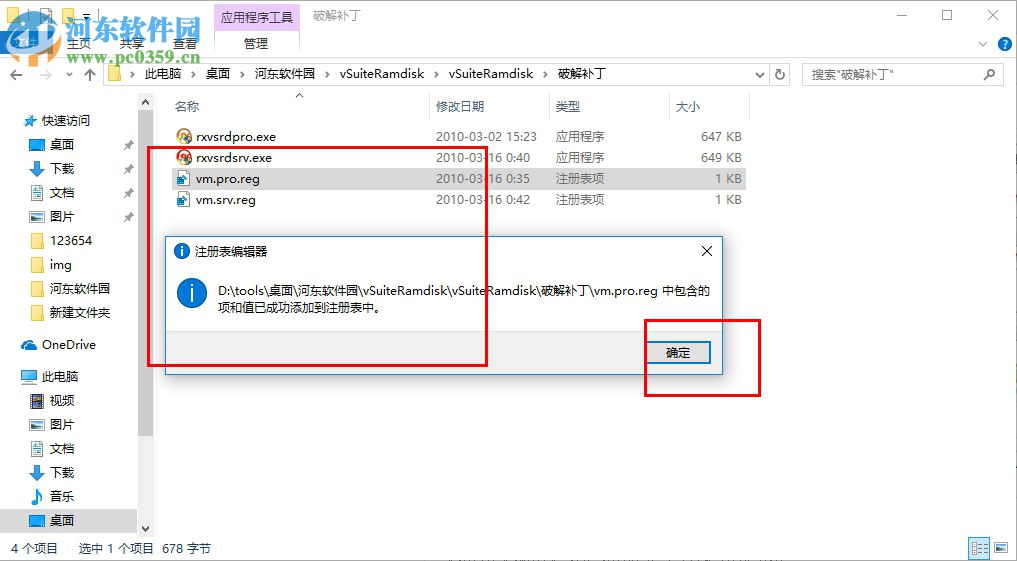1017x561 pixels.
Task: Select the vm.srv.reg file icon
Action: point(184,199)
